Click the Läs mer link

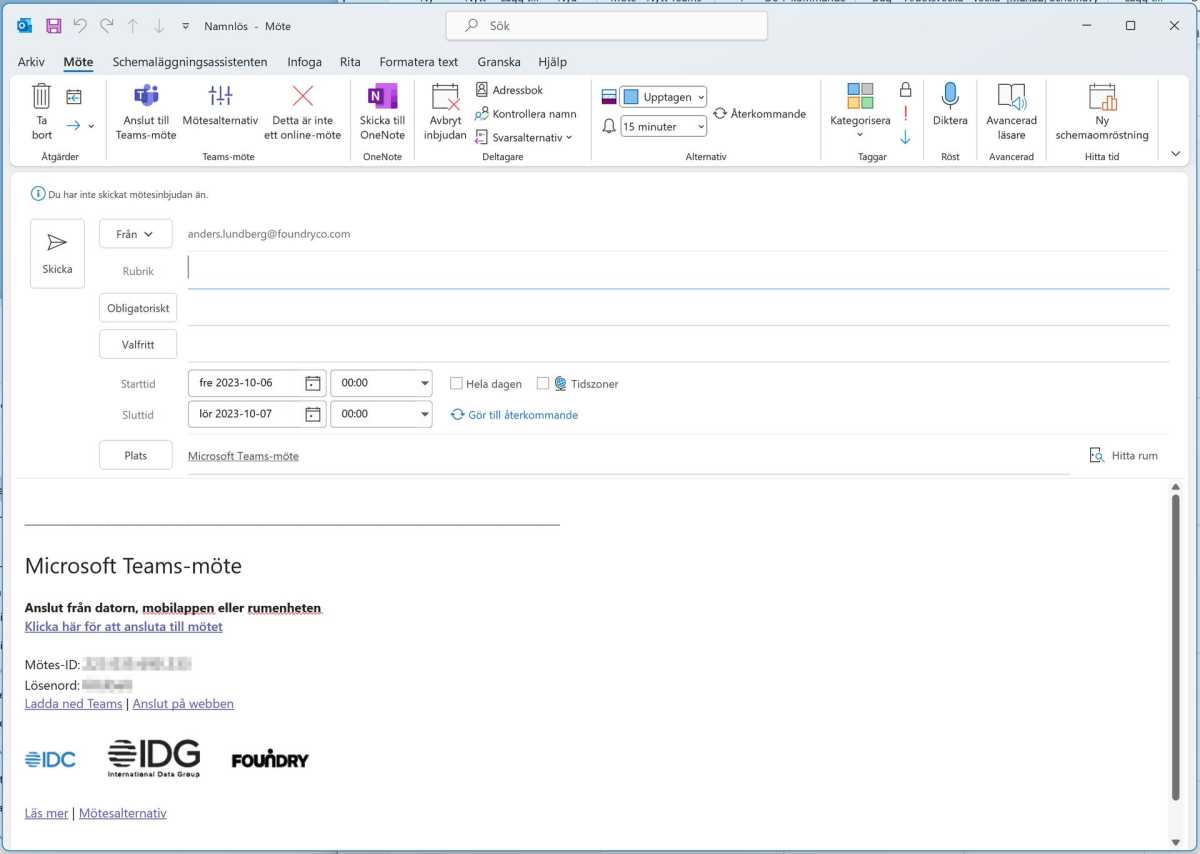[x=47, y=814]
